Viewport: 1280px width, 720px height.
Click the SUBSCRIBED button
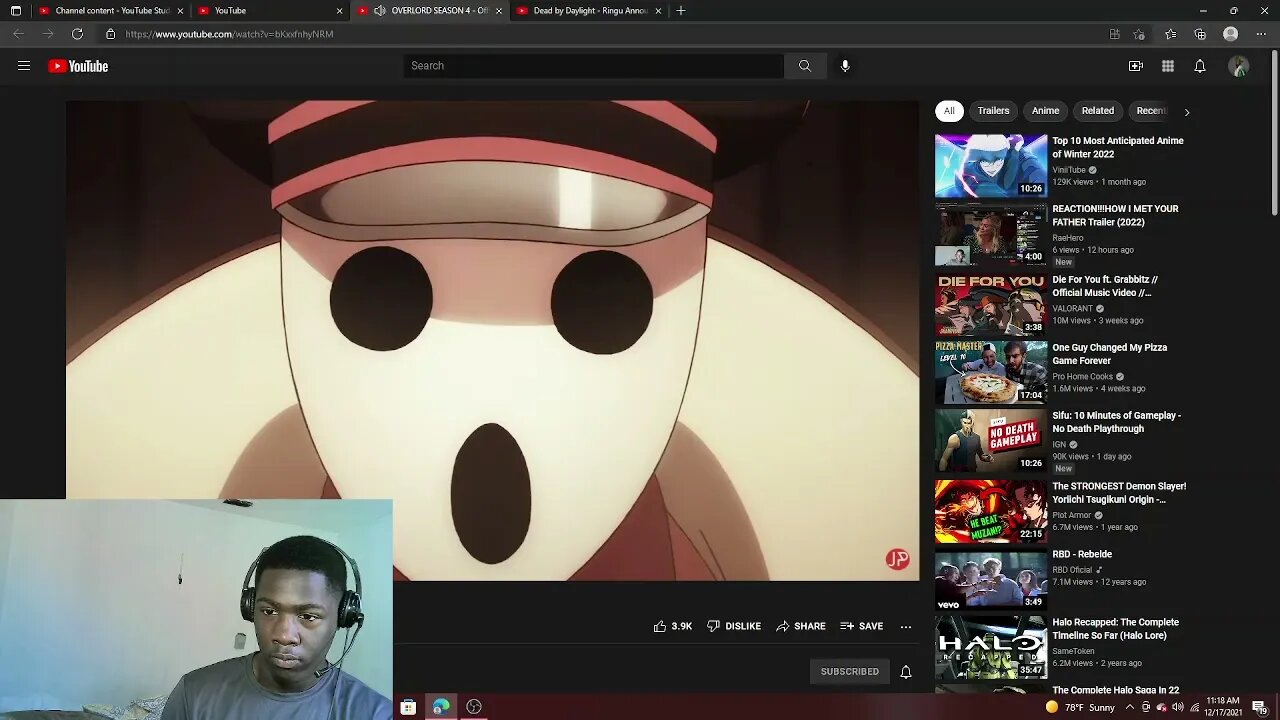pyautogui.click(x=849, y=672)
